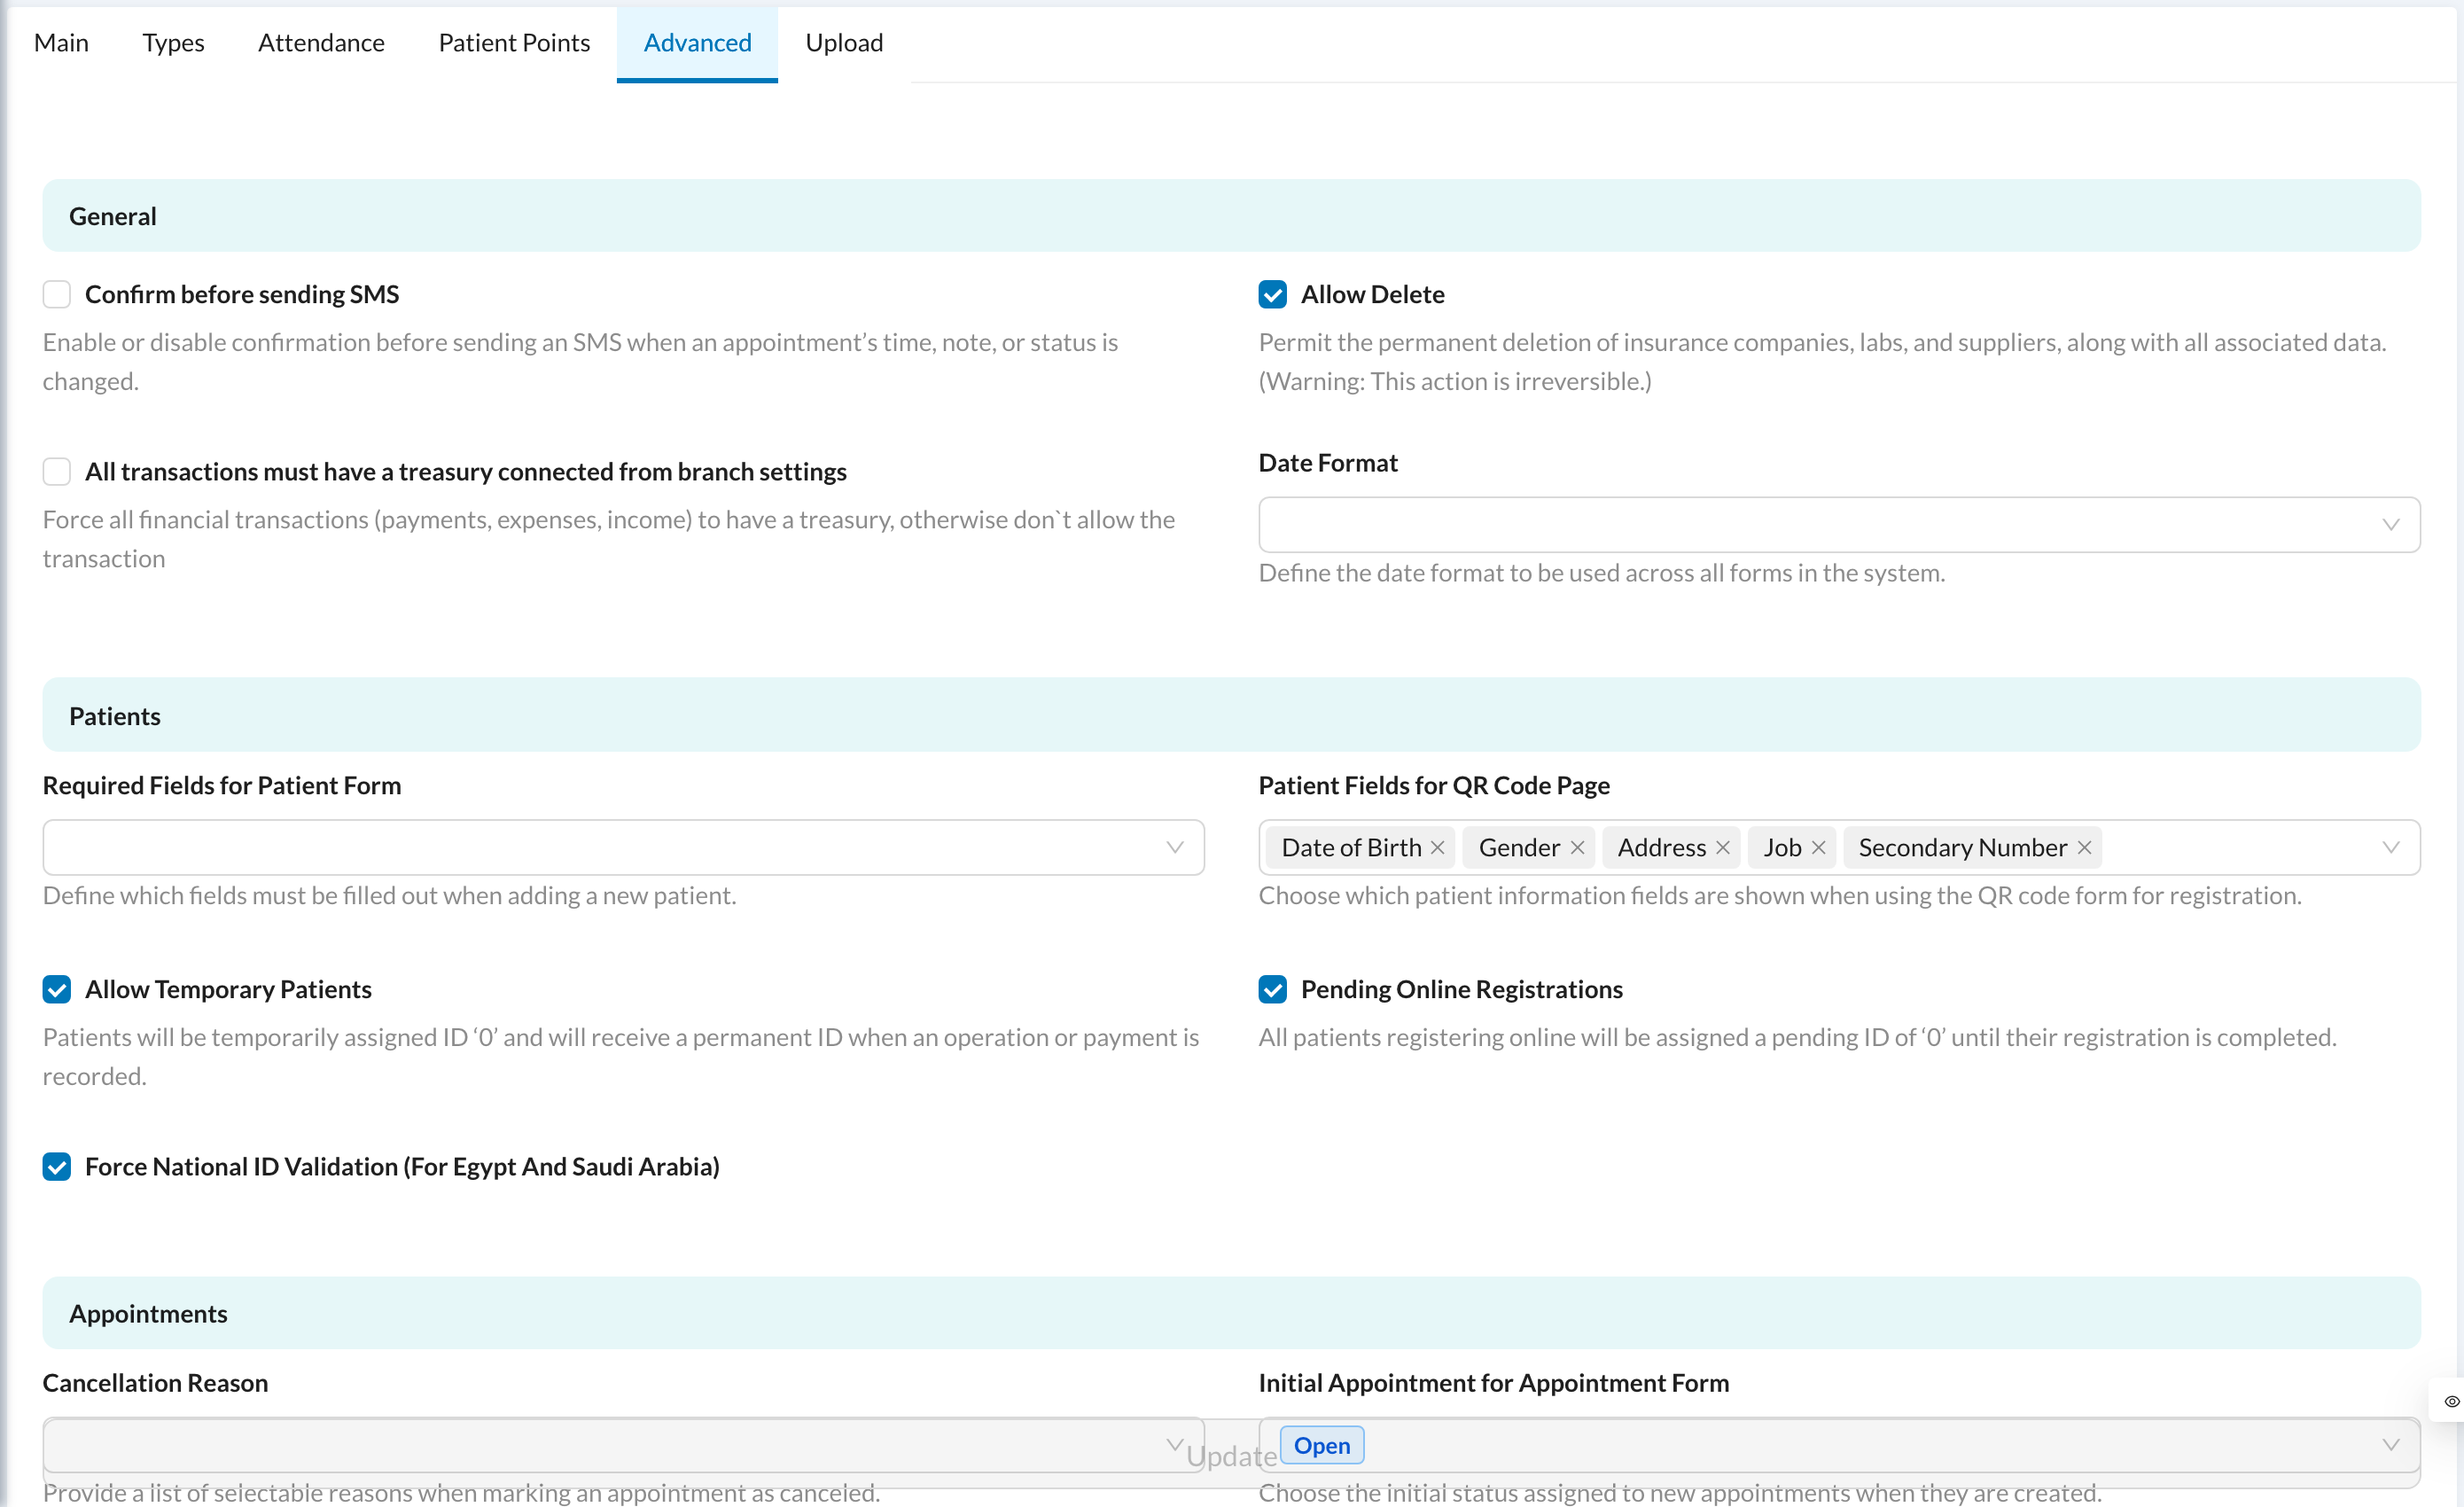Switch to the Types tab
2464x1507 pixels.
click(173, 42)
